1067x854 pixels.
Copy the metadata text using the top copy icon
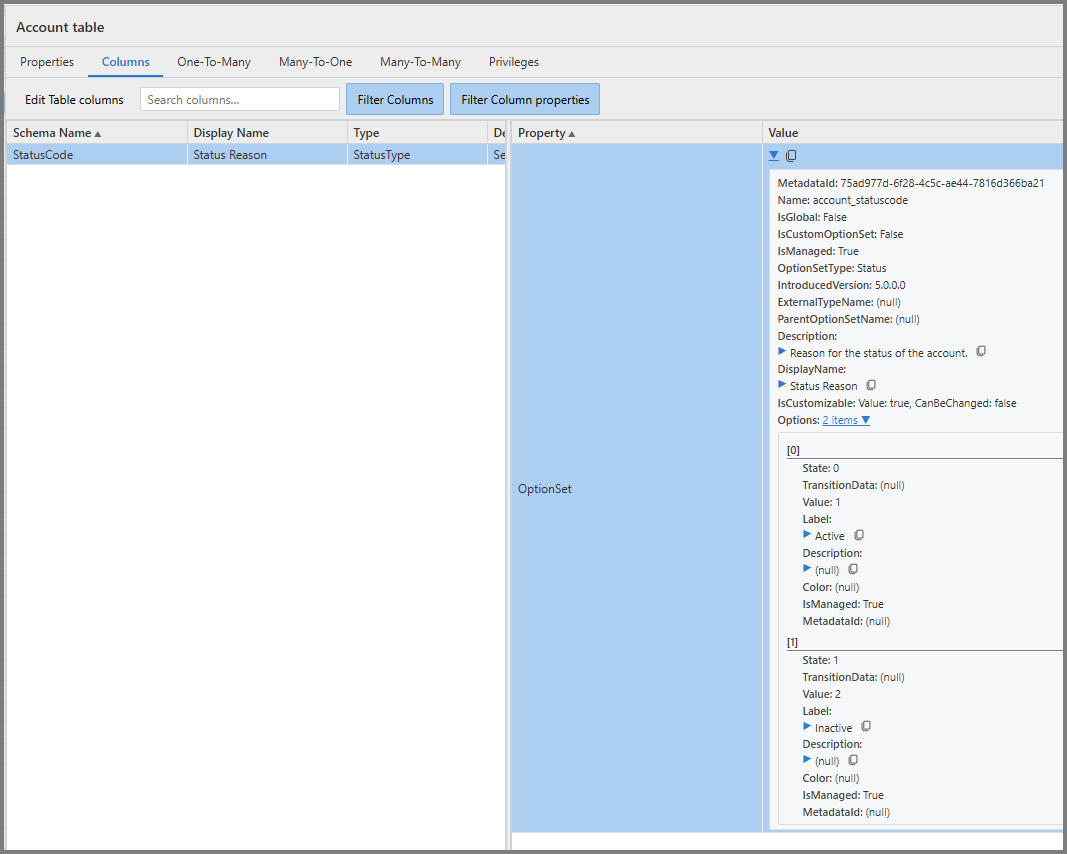[x=790, y=156]
